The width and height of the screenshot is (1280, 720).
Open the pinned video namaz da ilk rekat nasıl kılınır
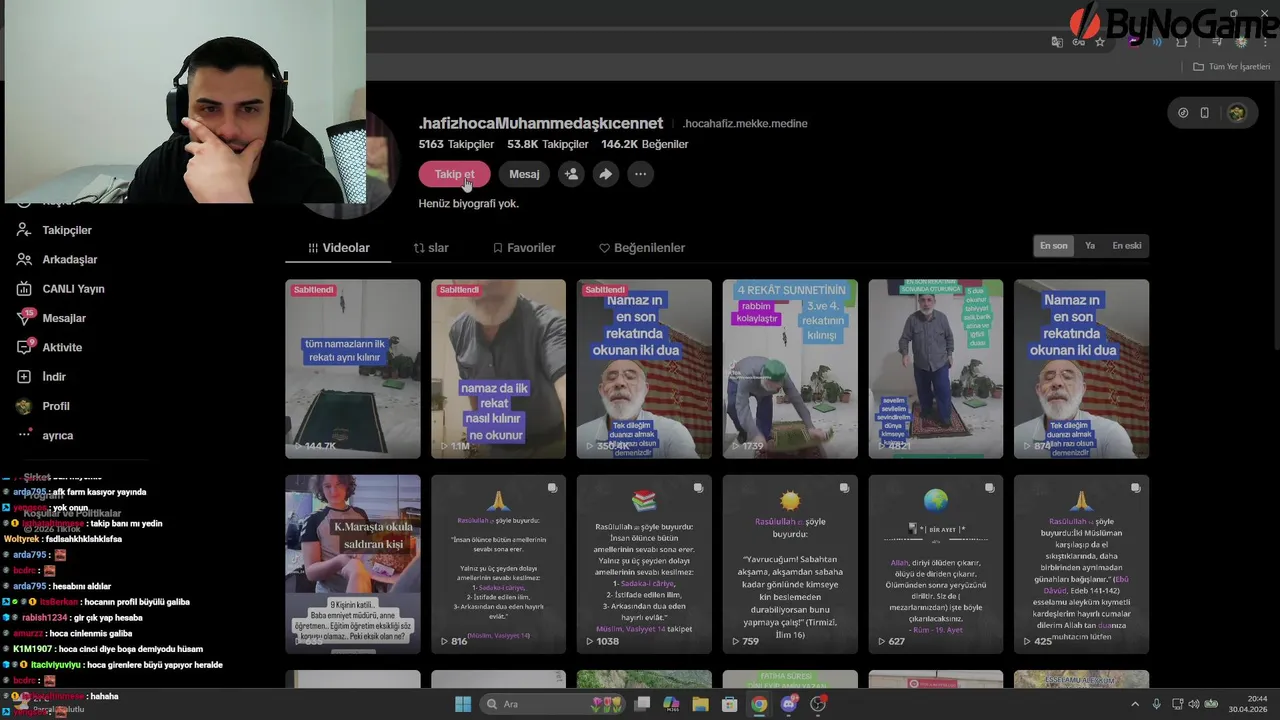tap(498, 369)
